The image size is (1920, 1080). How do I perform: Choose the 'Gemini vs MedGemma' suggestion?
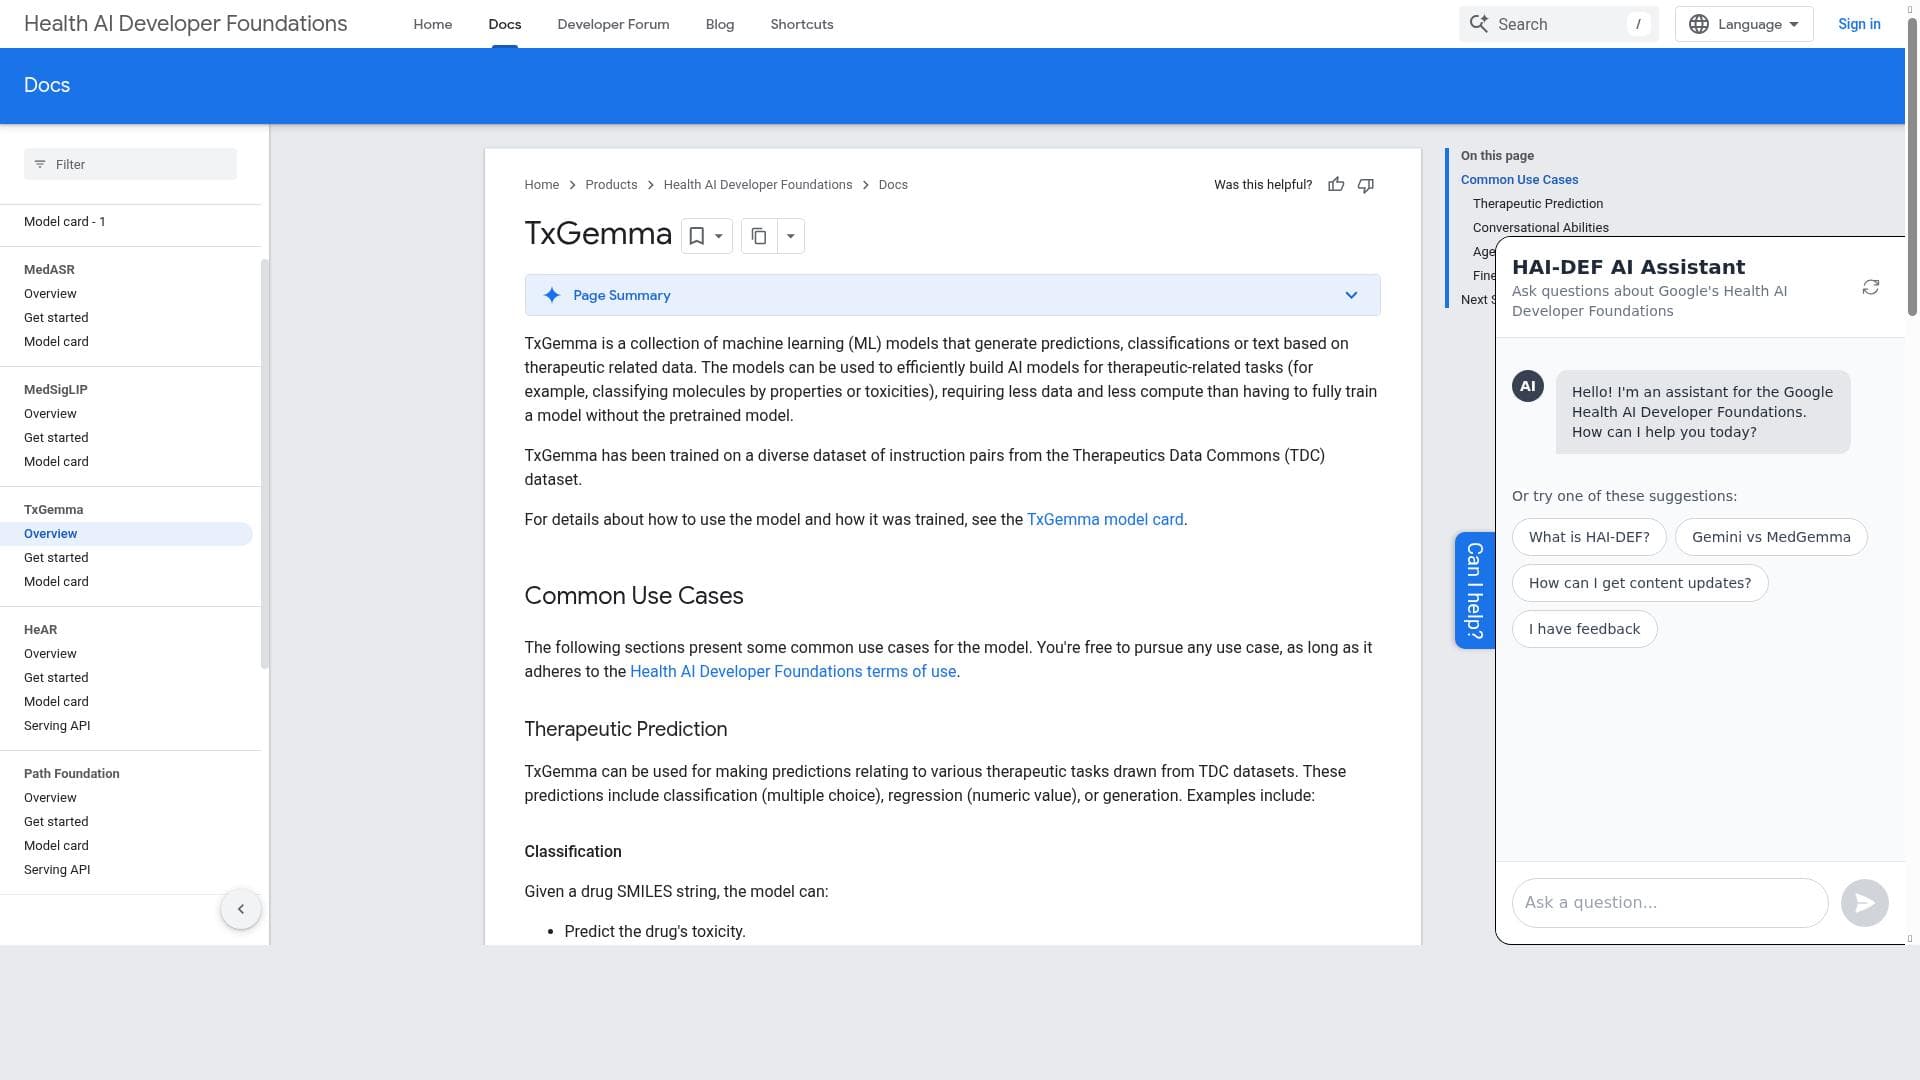[x=1771, y=537]
